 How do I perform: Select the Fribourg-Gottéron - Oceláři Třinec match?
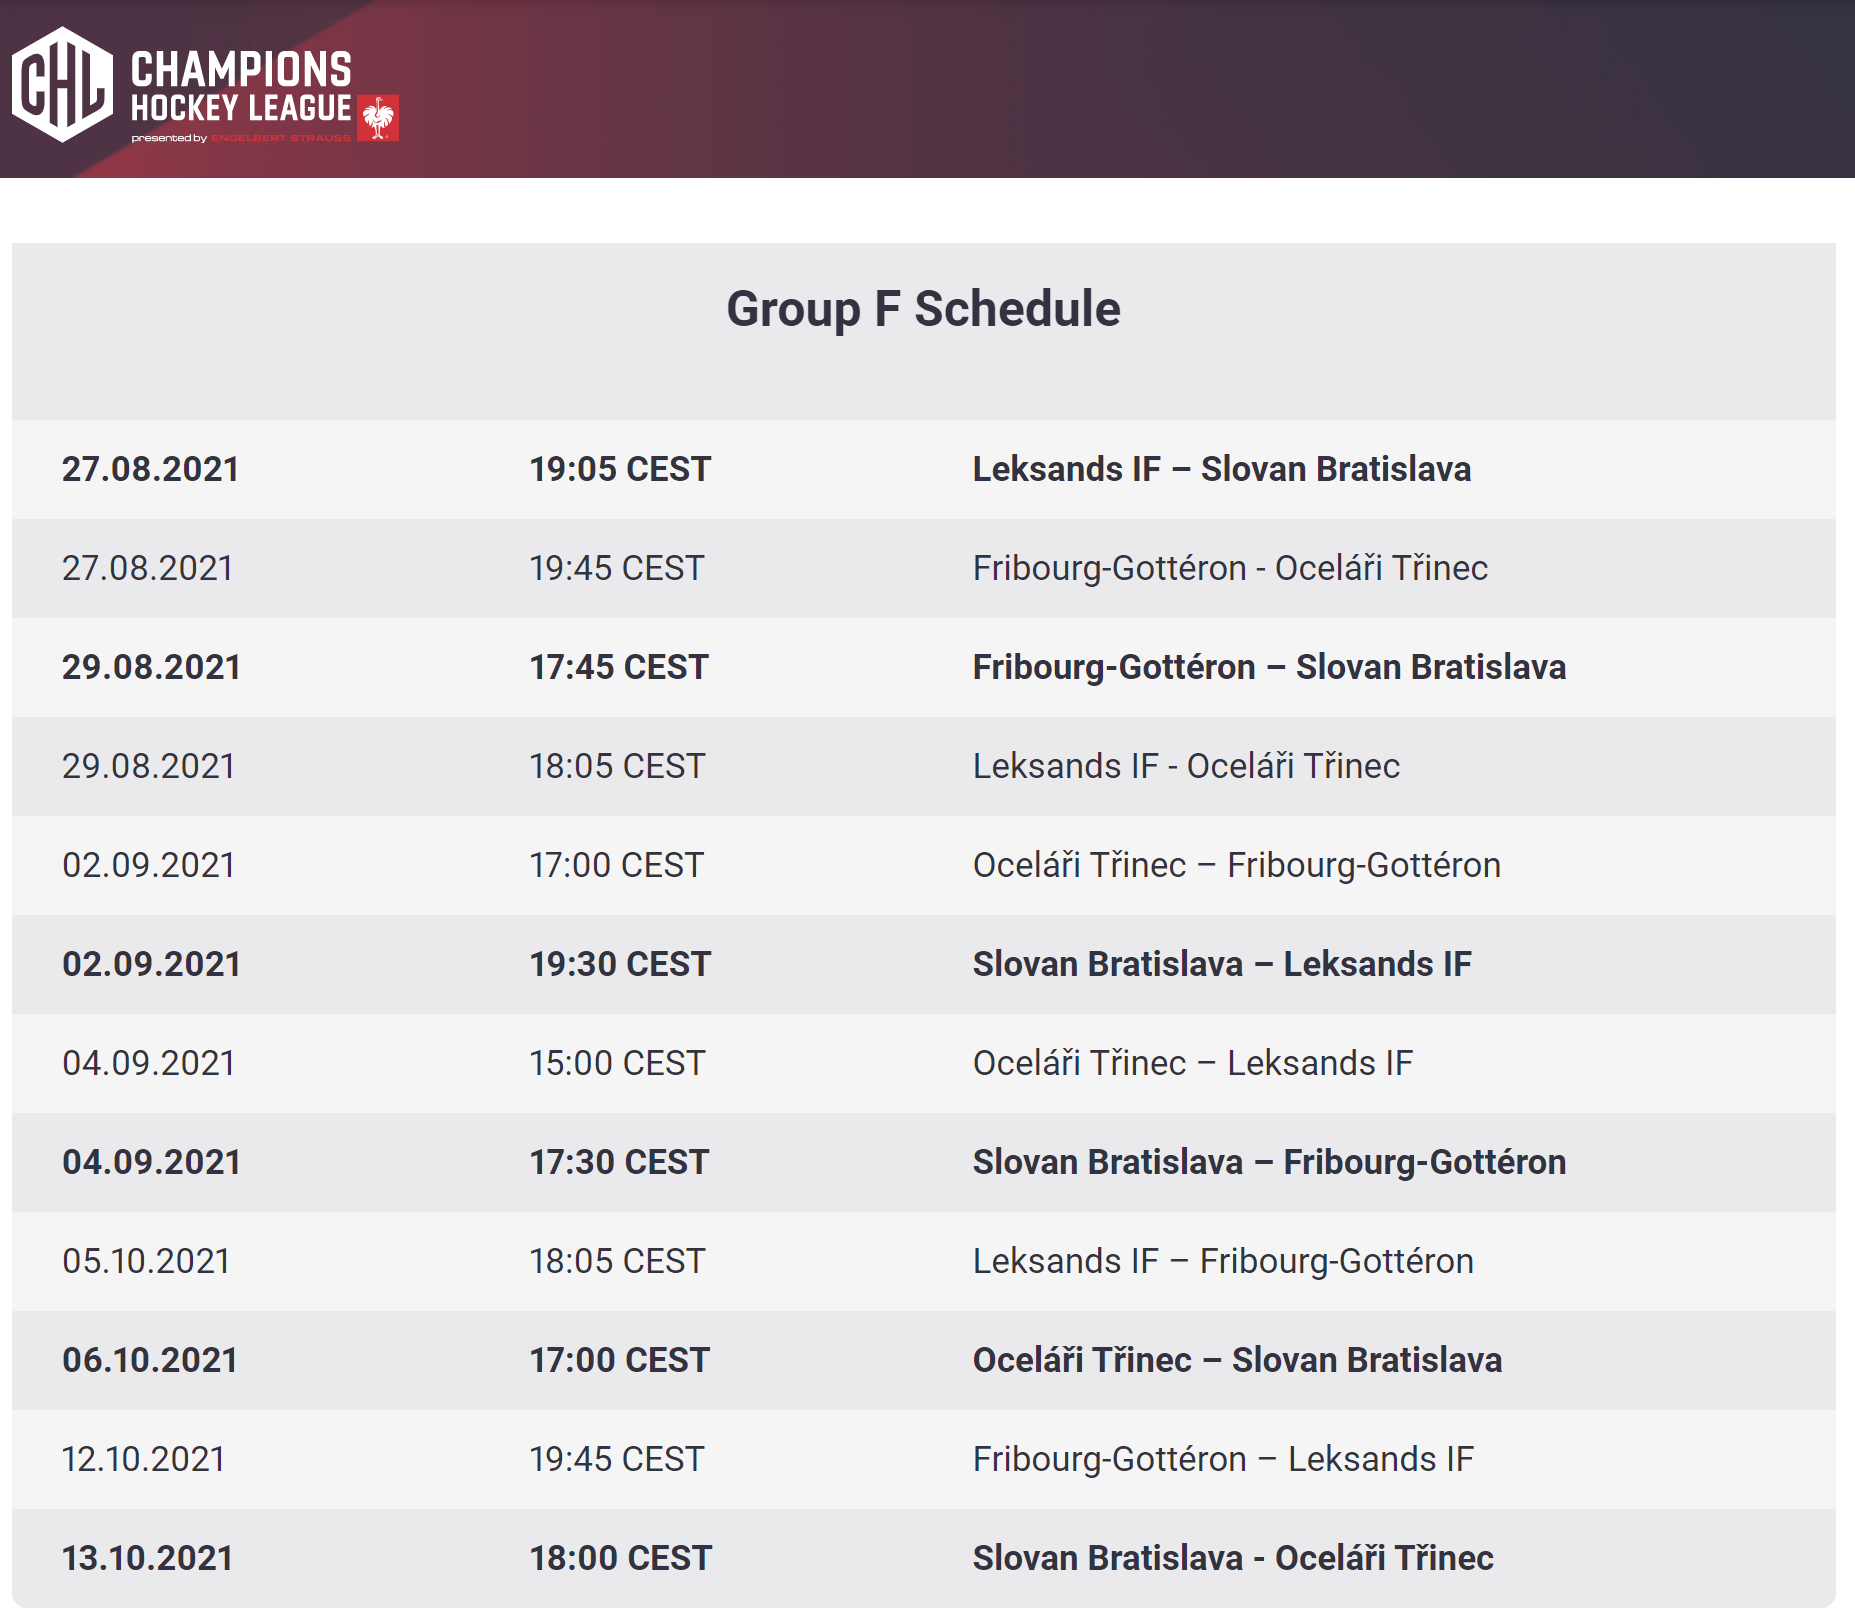pos(1230,568)
